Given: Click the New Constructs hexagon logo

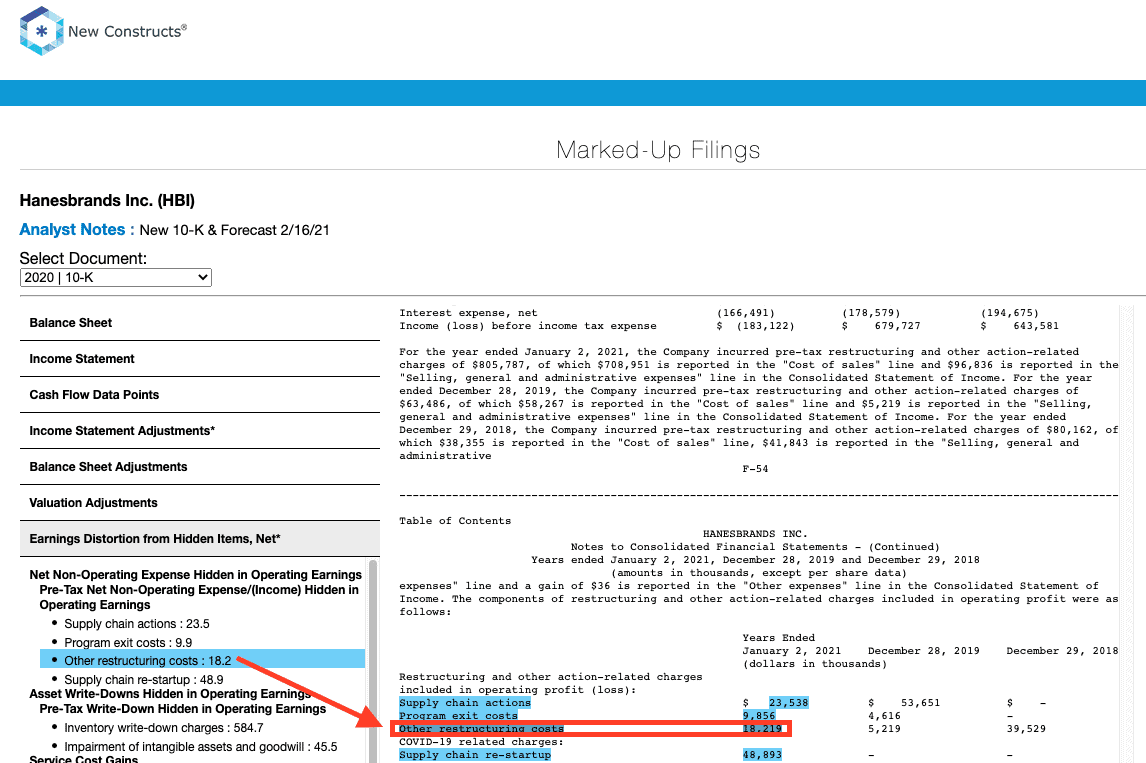Looking at the screenshot, I should tap(42, 31).
